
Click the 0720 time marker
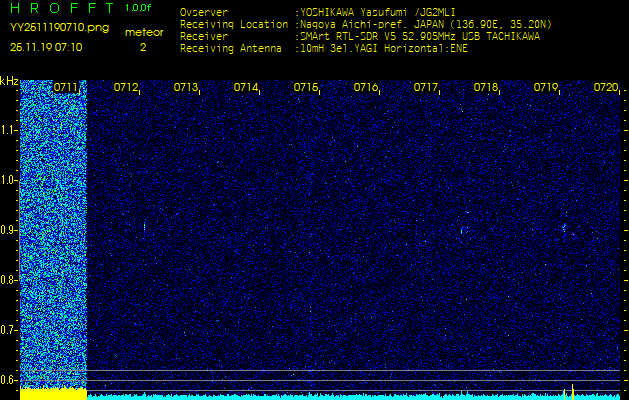[606, 87]
